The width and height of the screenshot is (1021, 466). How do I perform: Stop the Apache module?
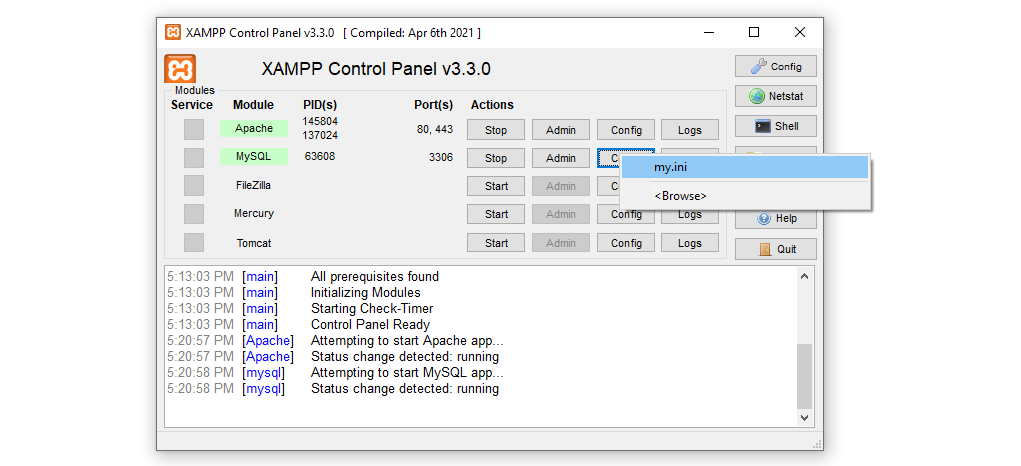coord(496,130)
